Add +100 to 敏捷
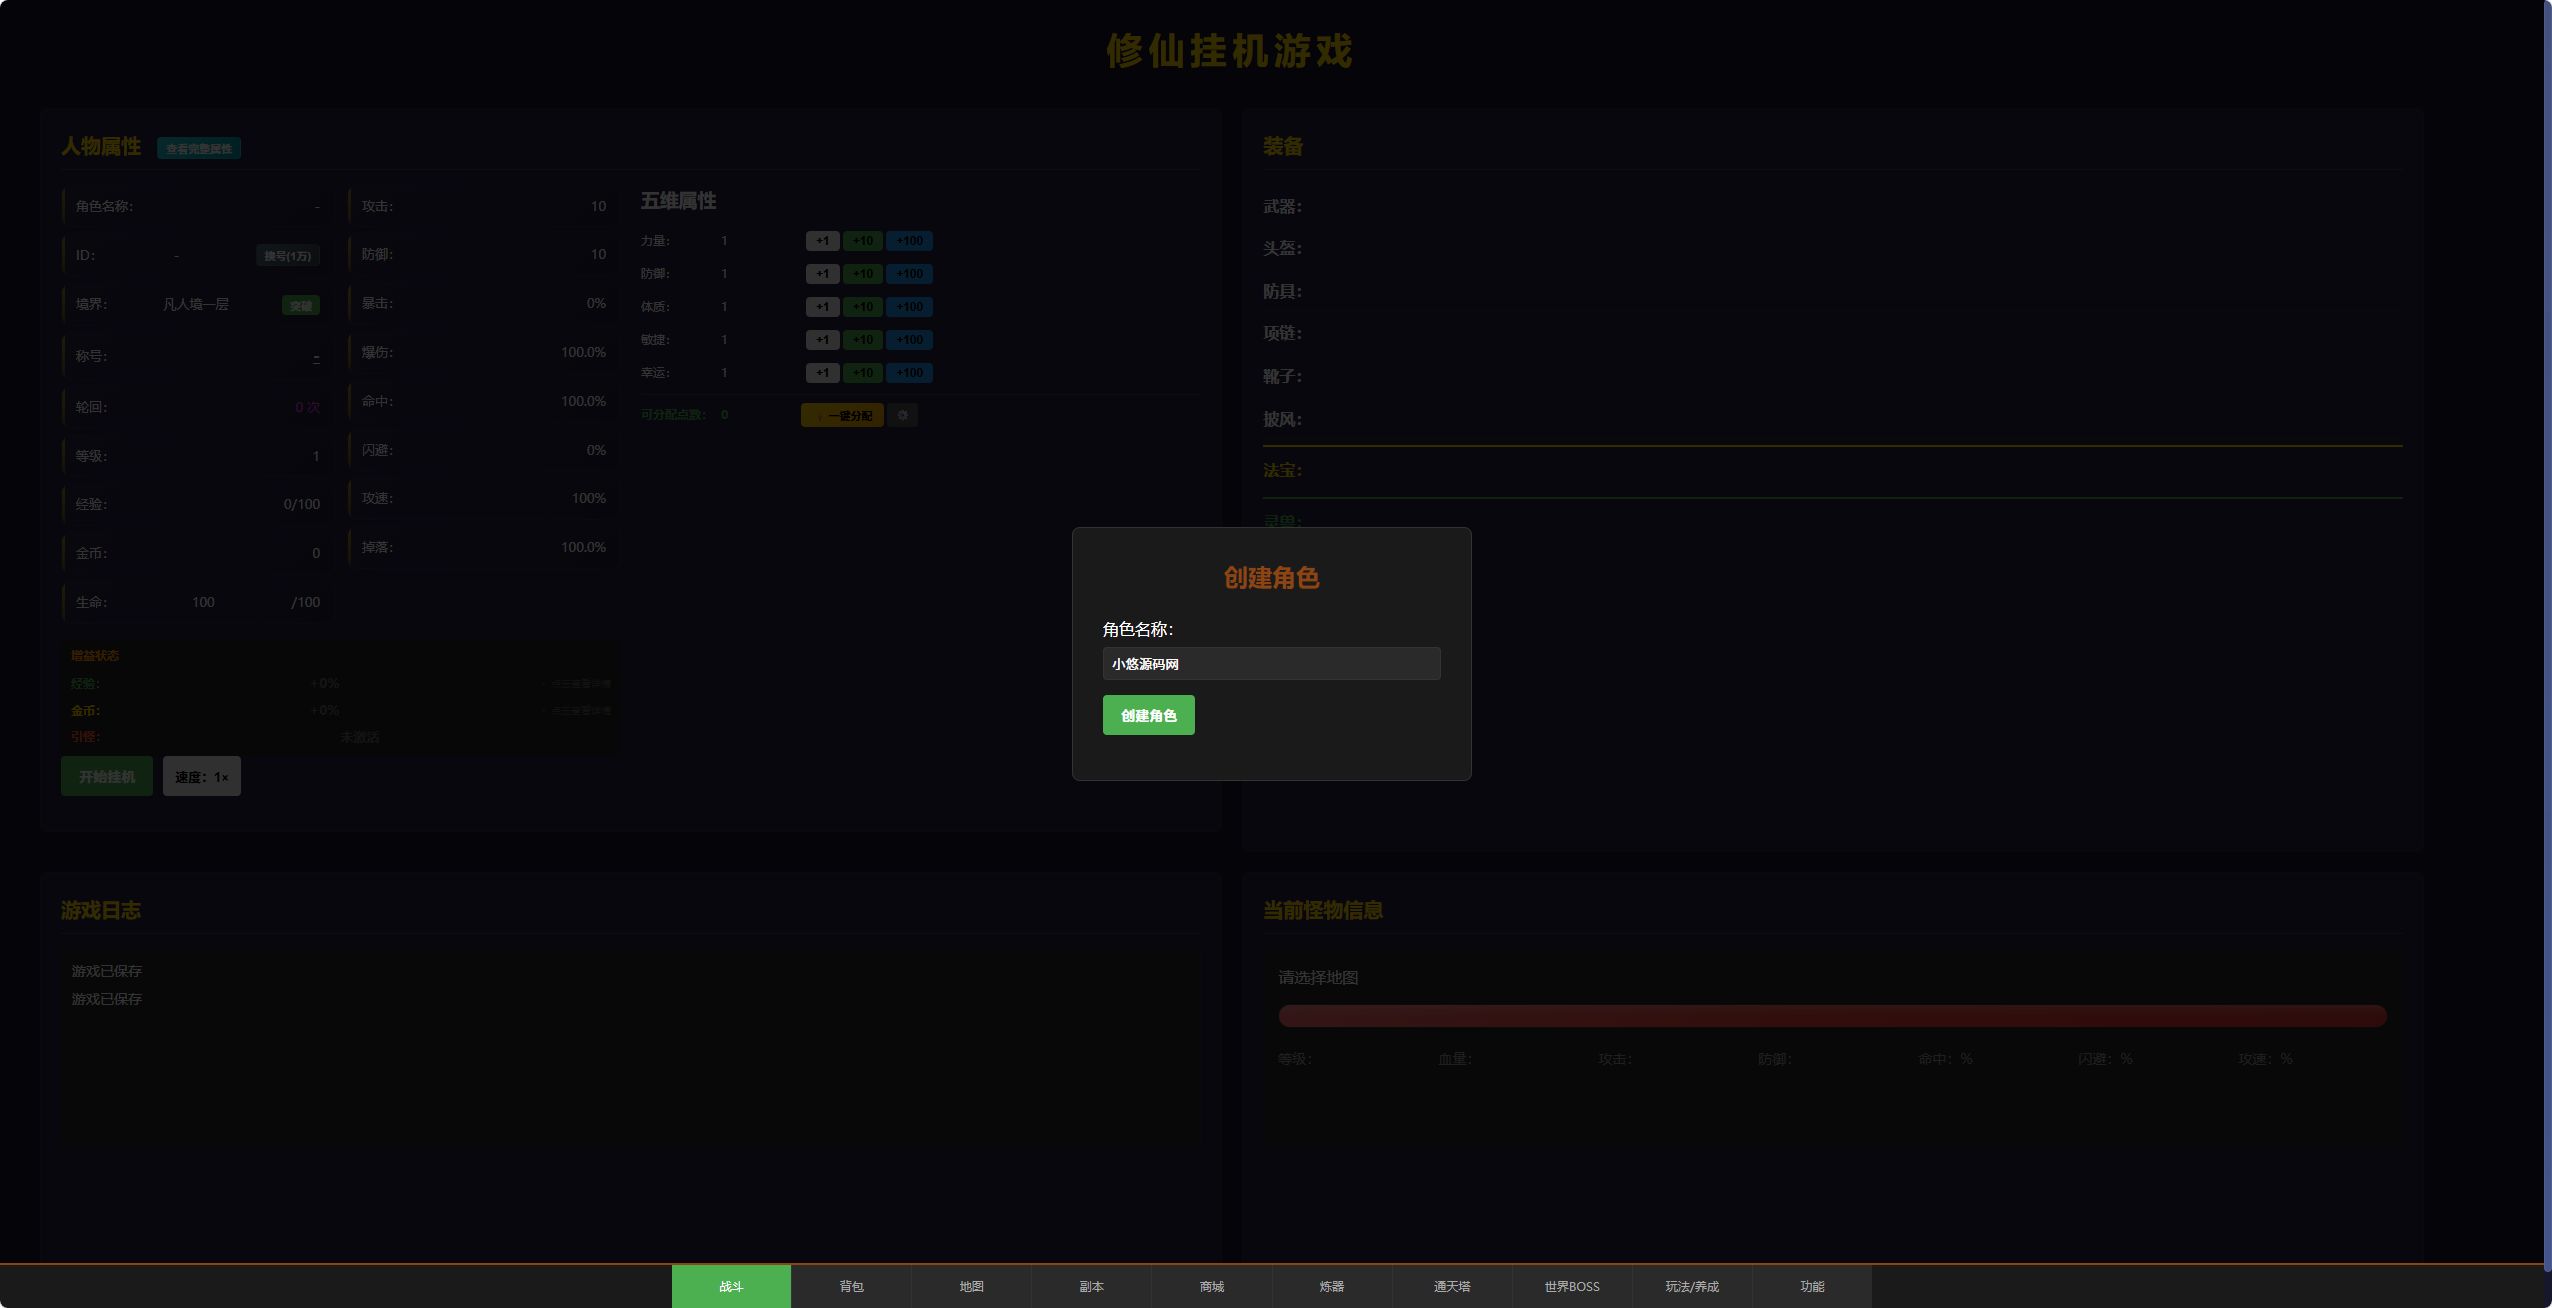 tap(909, 340)
